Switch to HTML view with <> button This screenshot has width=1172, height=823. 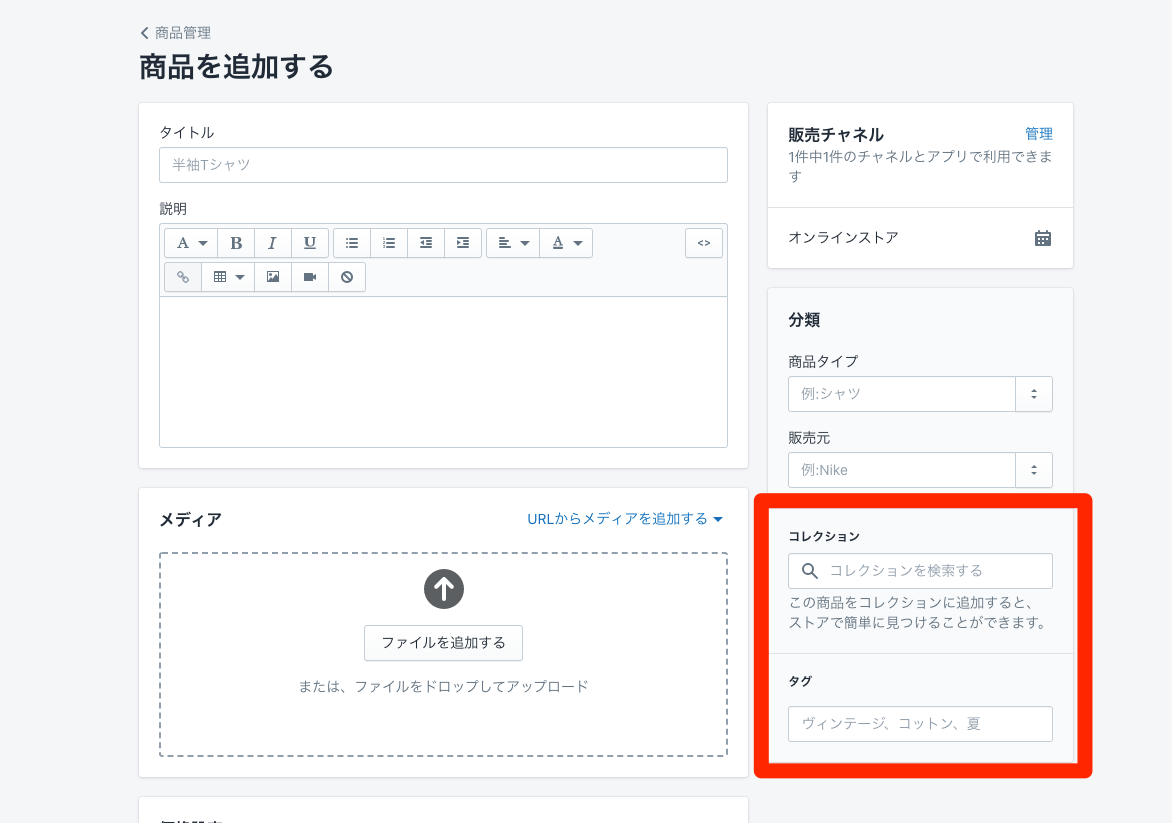click(x=704, y=243)
